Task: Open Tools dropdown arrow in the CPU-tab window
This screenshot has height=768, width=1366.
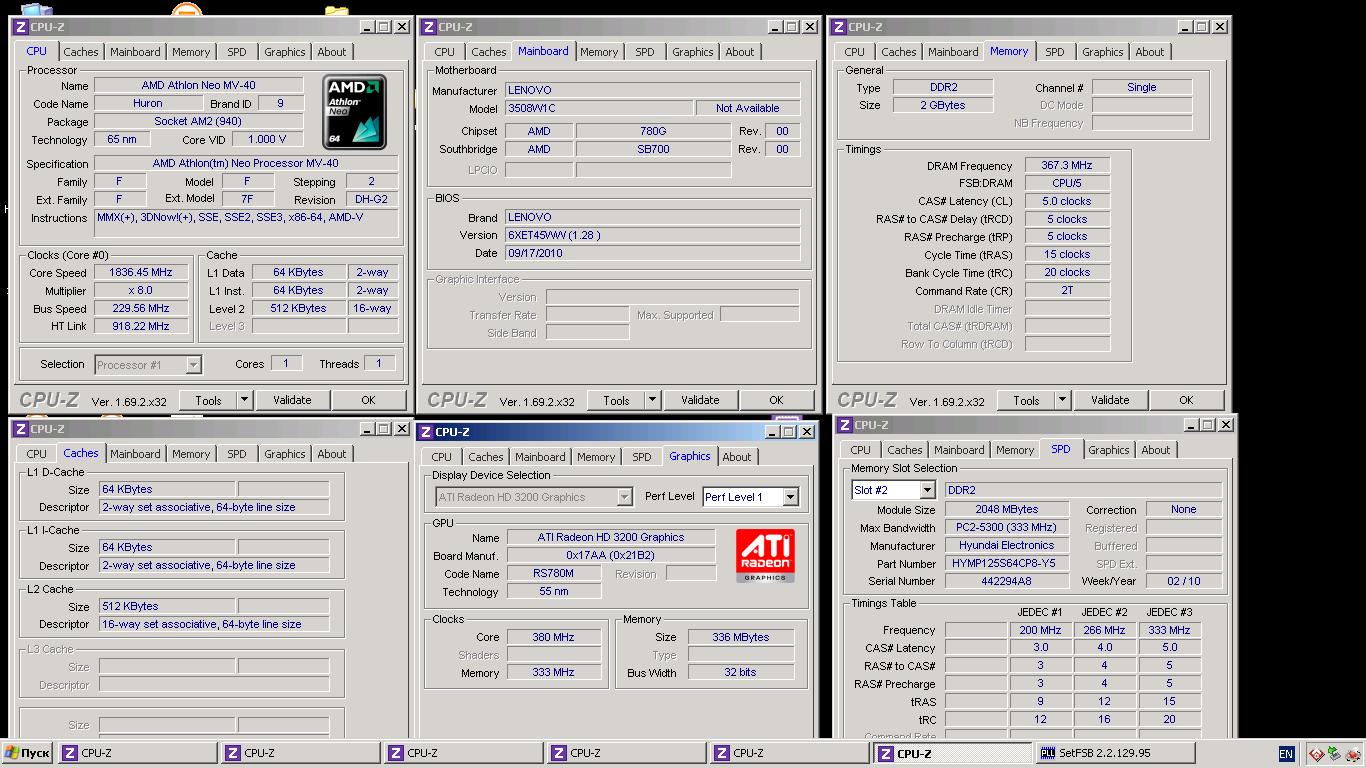Action: [244, 400]
